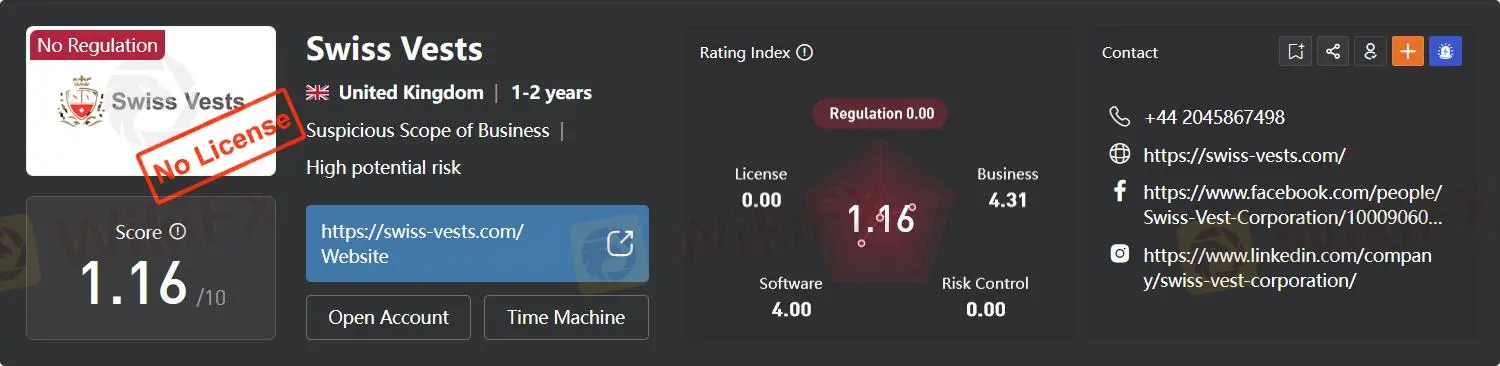Click the Instagram-style icon beside LinkedIn URL

pos(1120,254)
